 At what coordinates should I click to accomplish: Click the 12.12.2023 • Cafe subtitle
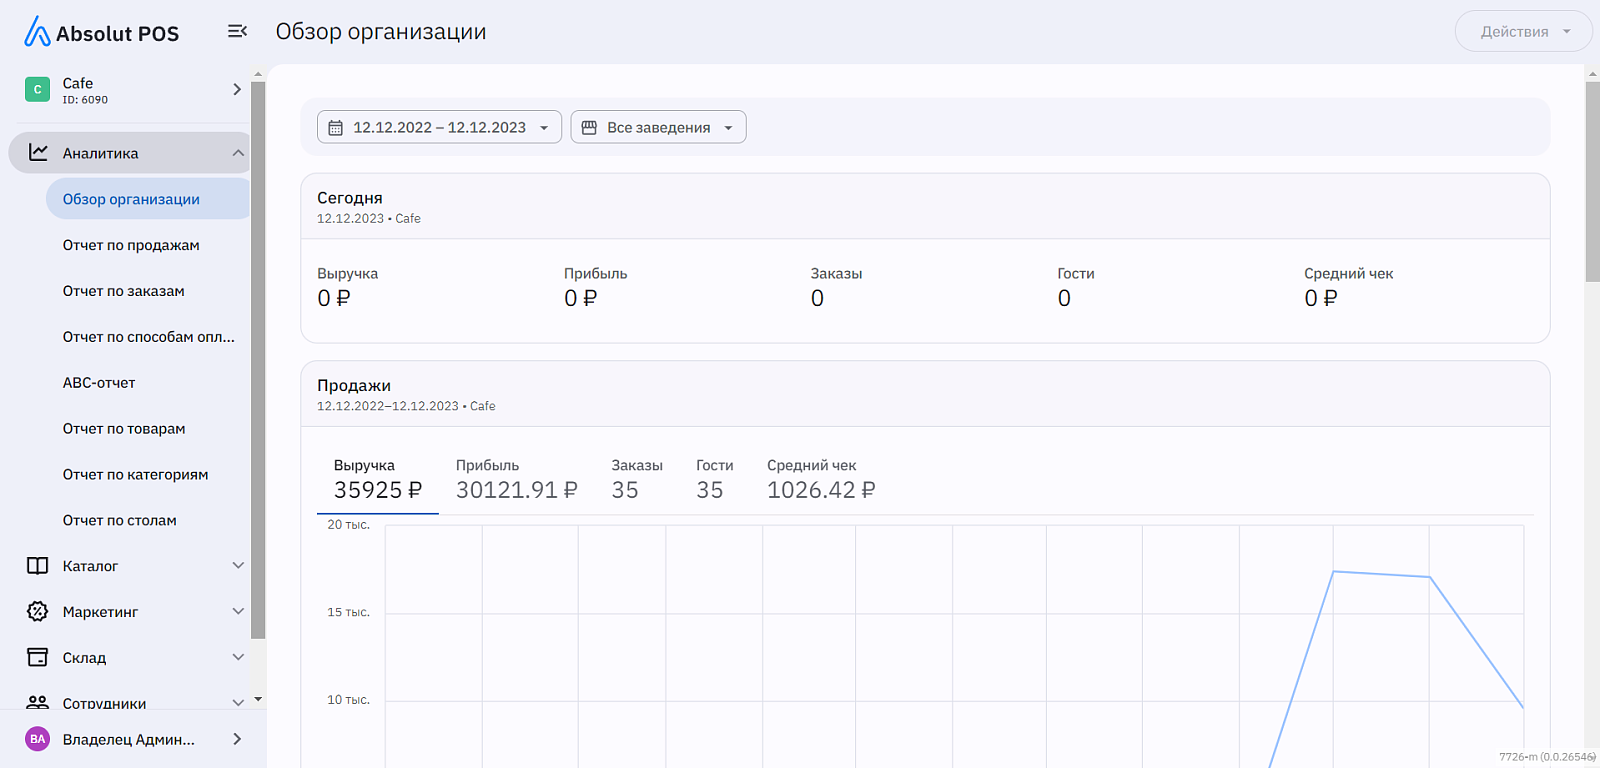click(x=369, y=219)
